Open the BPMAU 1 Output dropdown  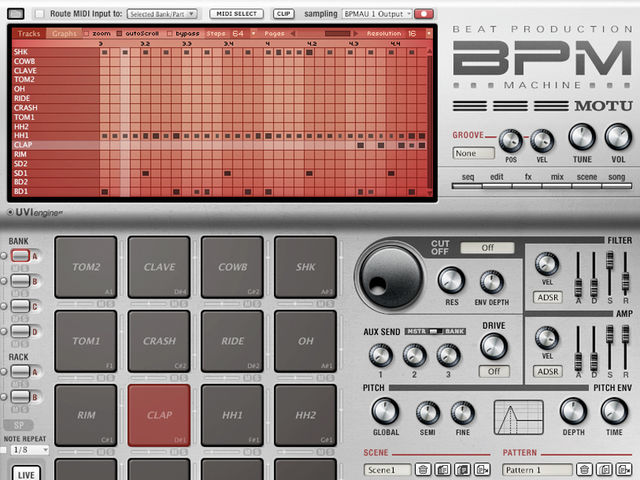coord(378,14)
